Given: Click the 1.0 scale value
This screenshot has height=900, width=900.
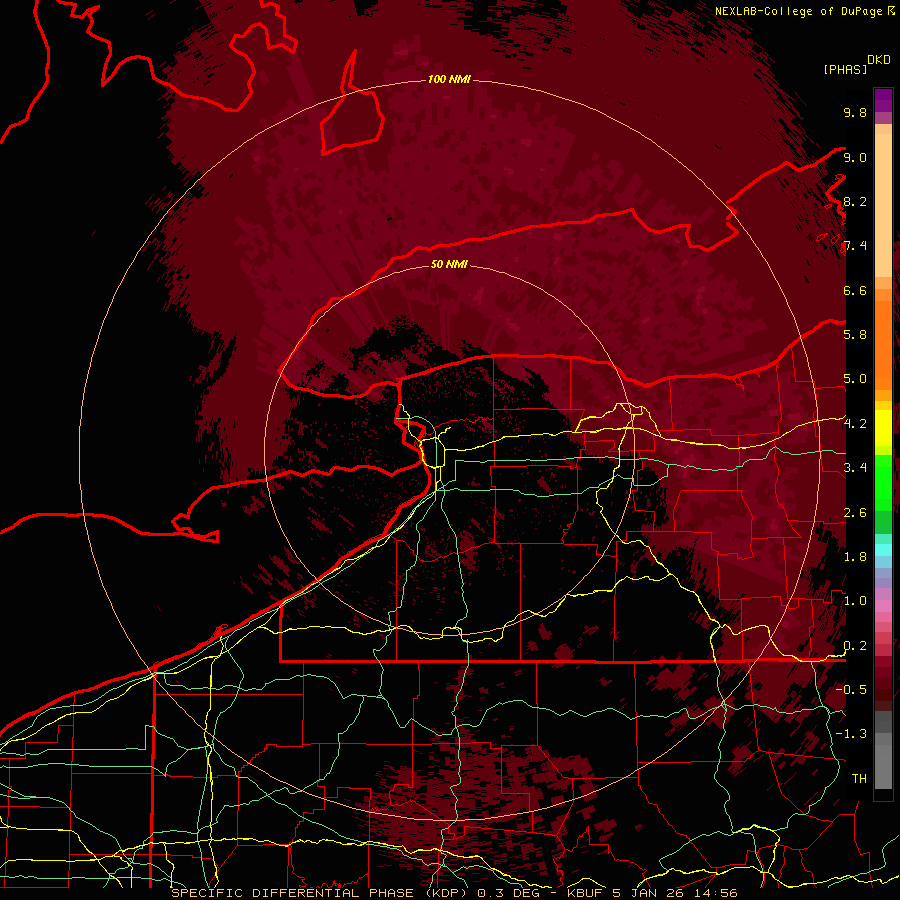Looking at the screenshot, I should [x=855, y=601].
